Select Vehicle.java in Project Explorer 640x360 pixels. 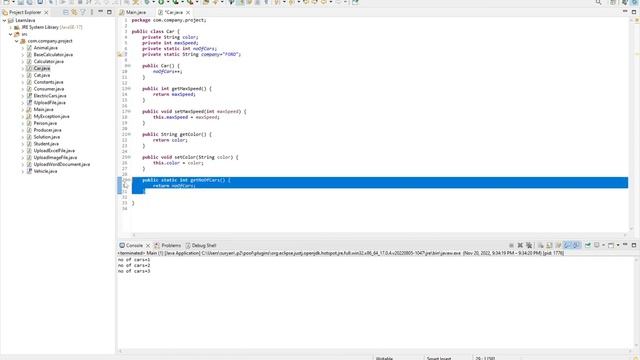pos(45,171)
